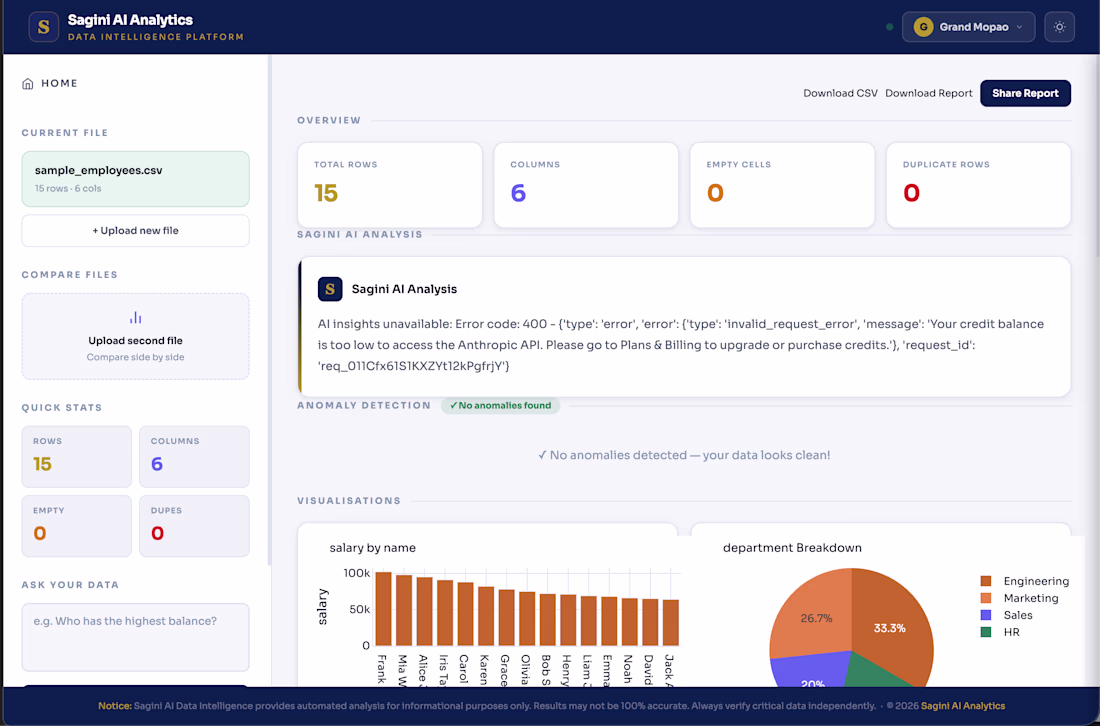Click Upload second file text

pos(135,341)
